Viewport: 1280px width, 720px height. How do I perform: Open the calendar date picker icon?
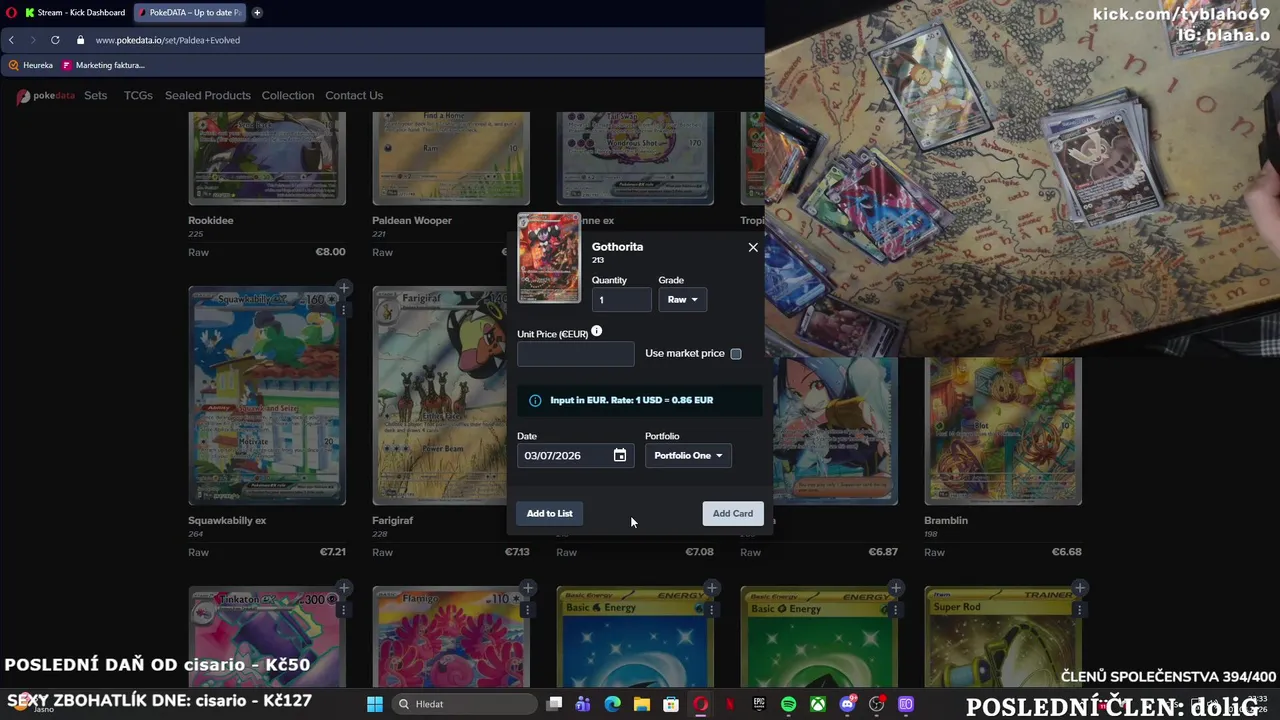click(620, 456)
